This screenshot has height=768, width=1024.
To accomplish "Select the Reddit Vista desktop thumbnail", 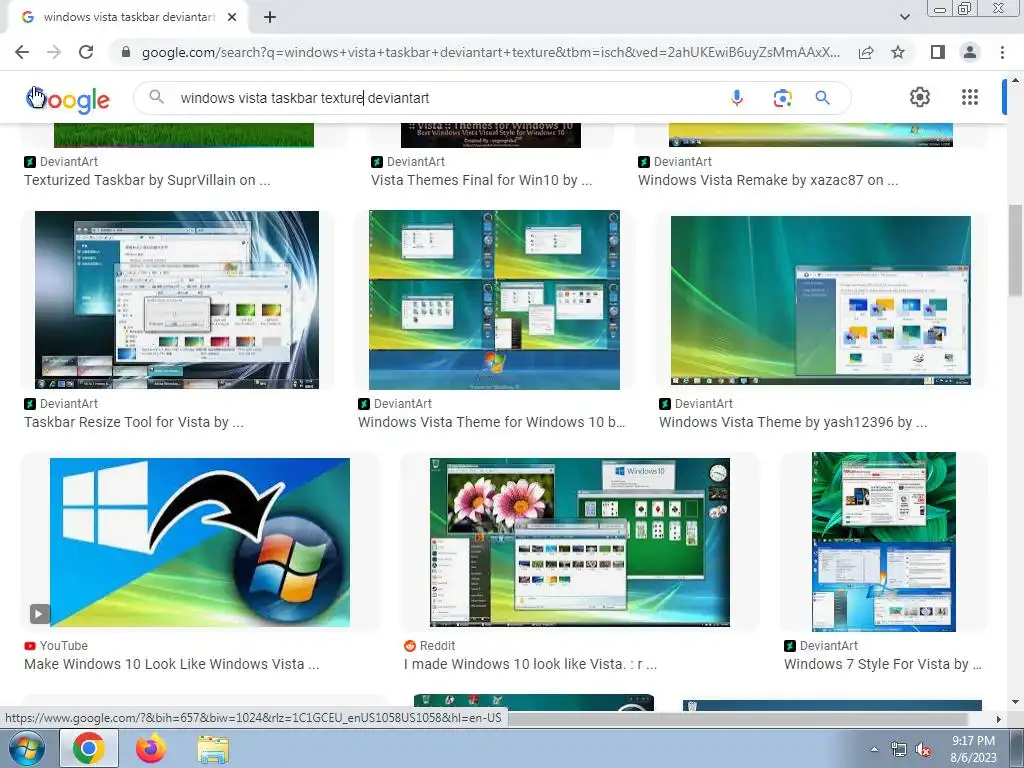I will 580,542.
